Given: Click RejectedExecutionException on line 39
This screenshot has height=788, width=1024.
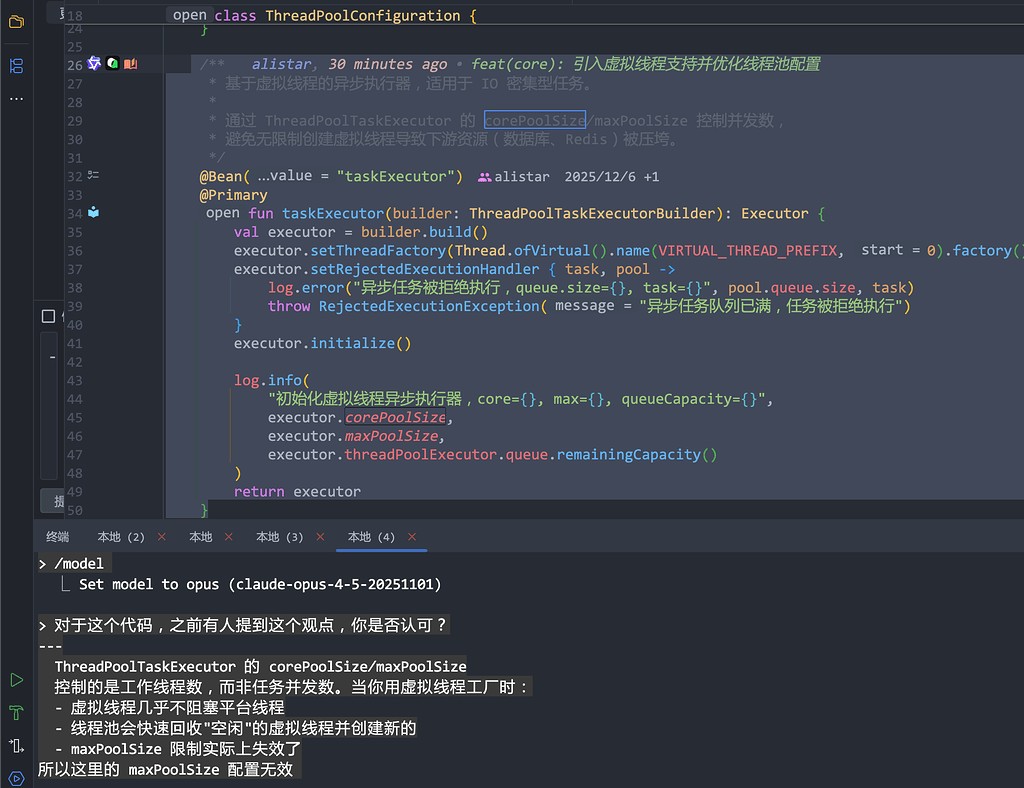Looking at the screenshot, I should 429,306.
